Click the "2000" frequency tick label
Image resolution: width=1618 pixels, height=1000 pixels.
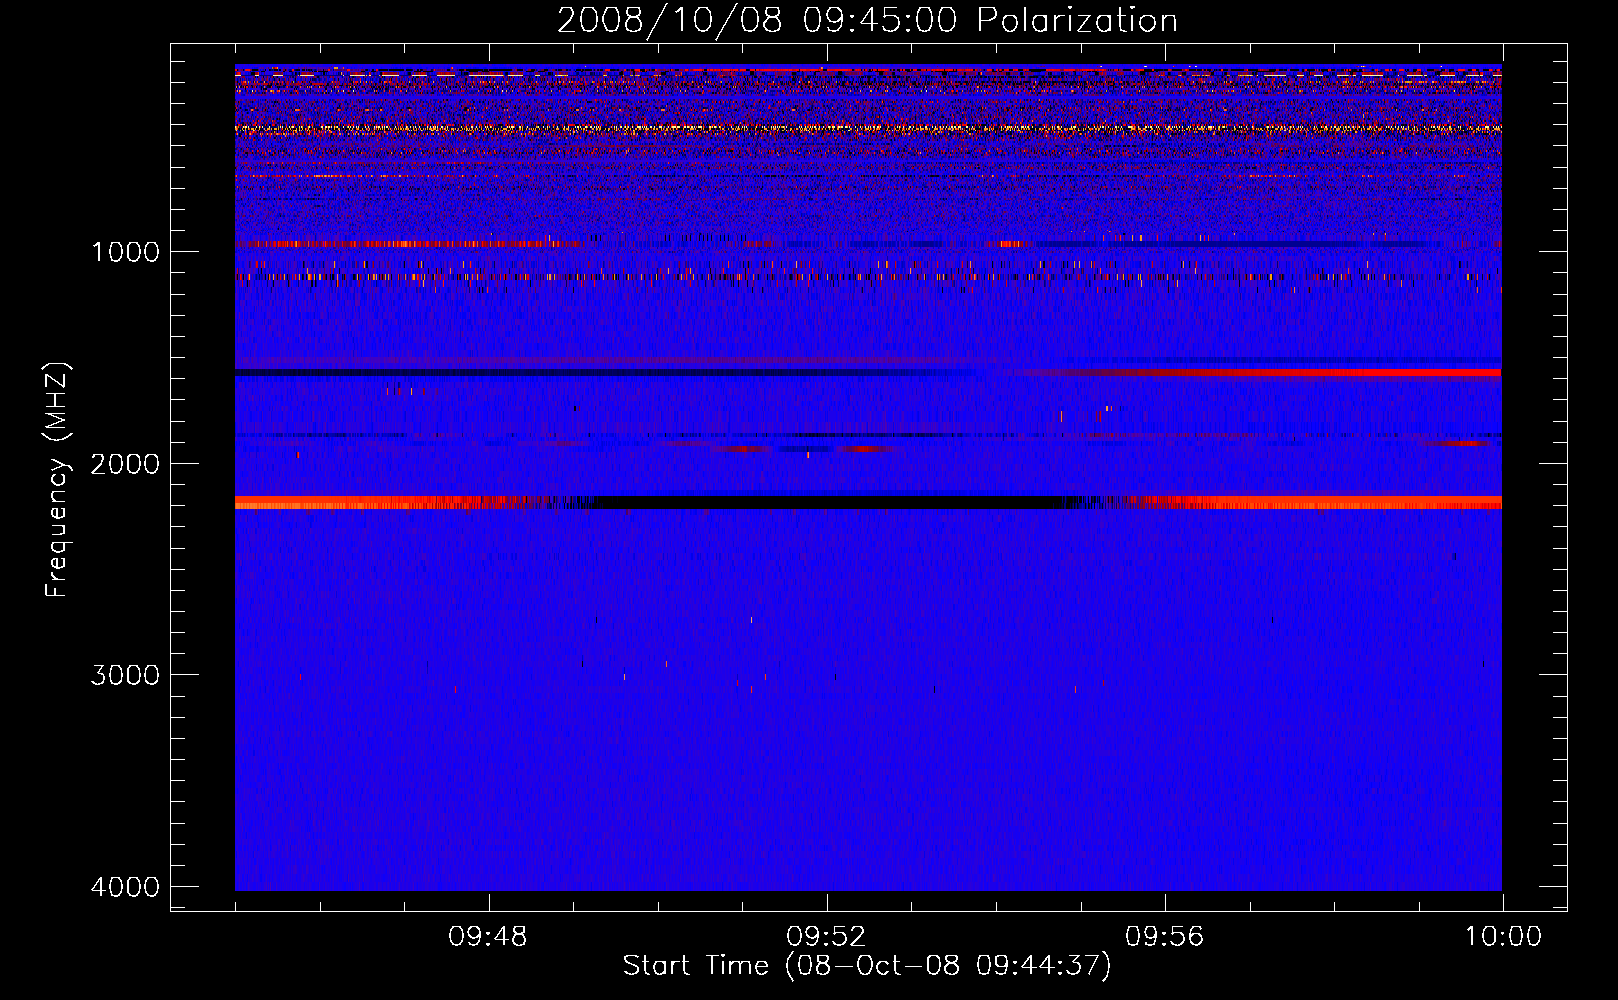click(125, 464)
